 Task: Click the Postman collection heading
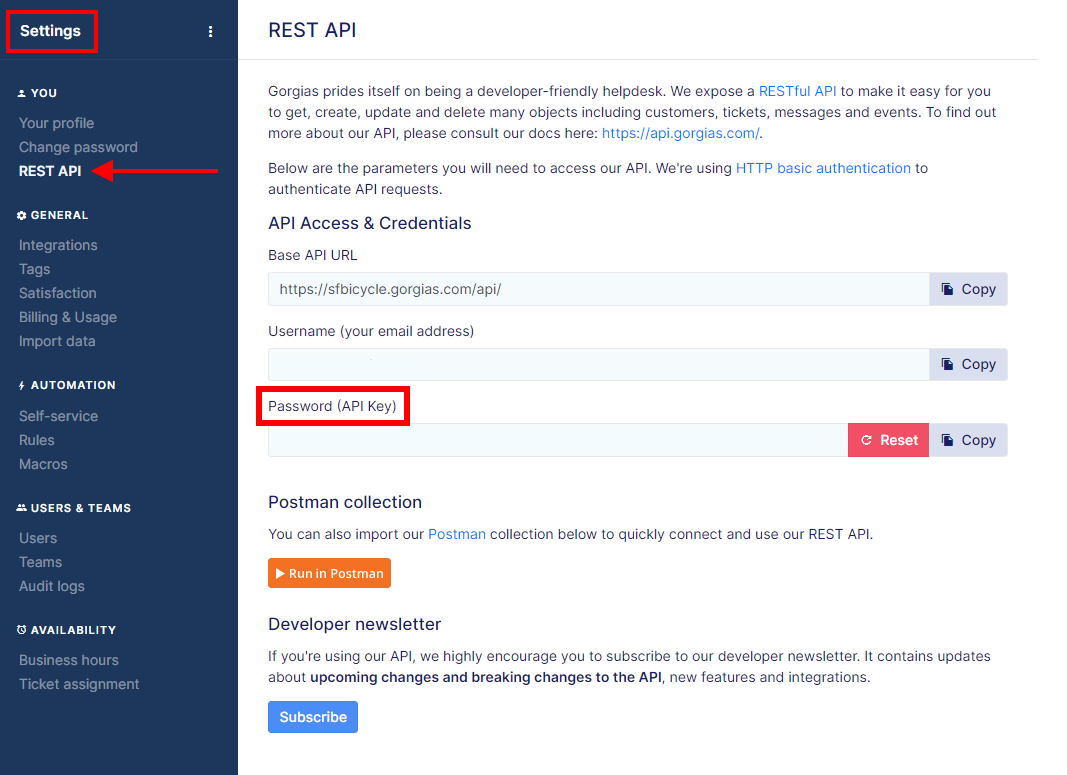pos(345,502)
